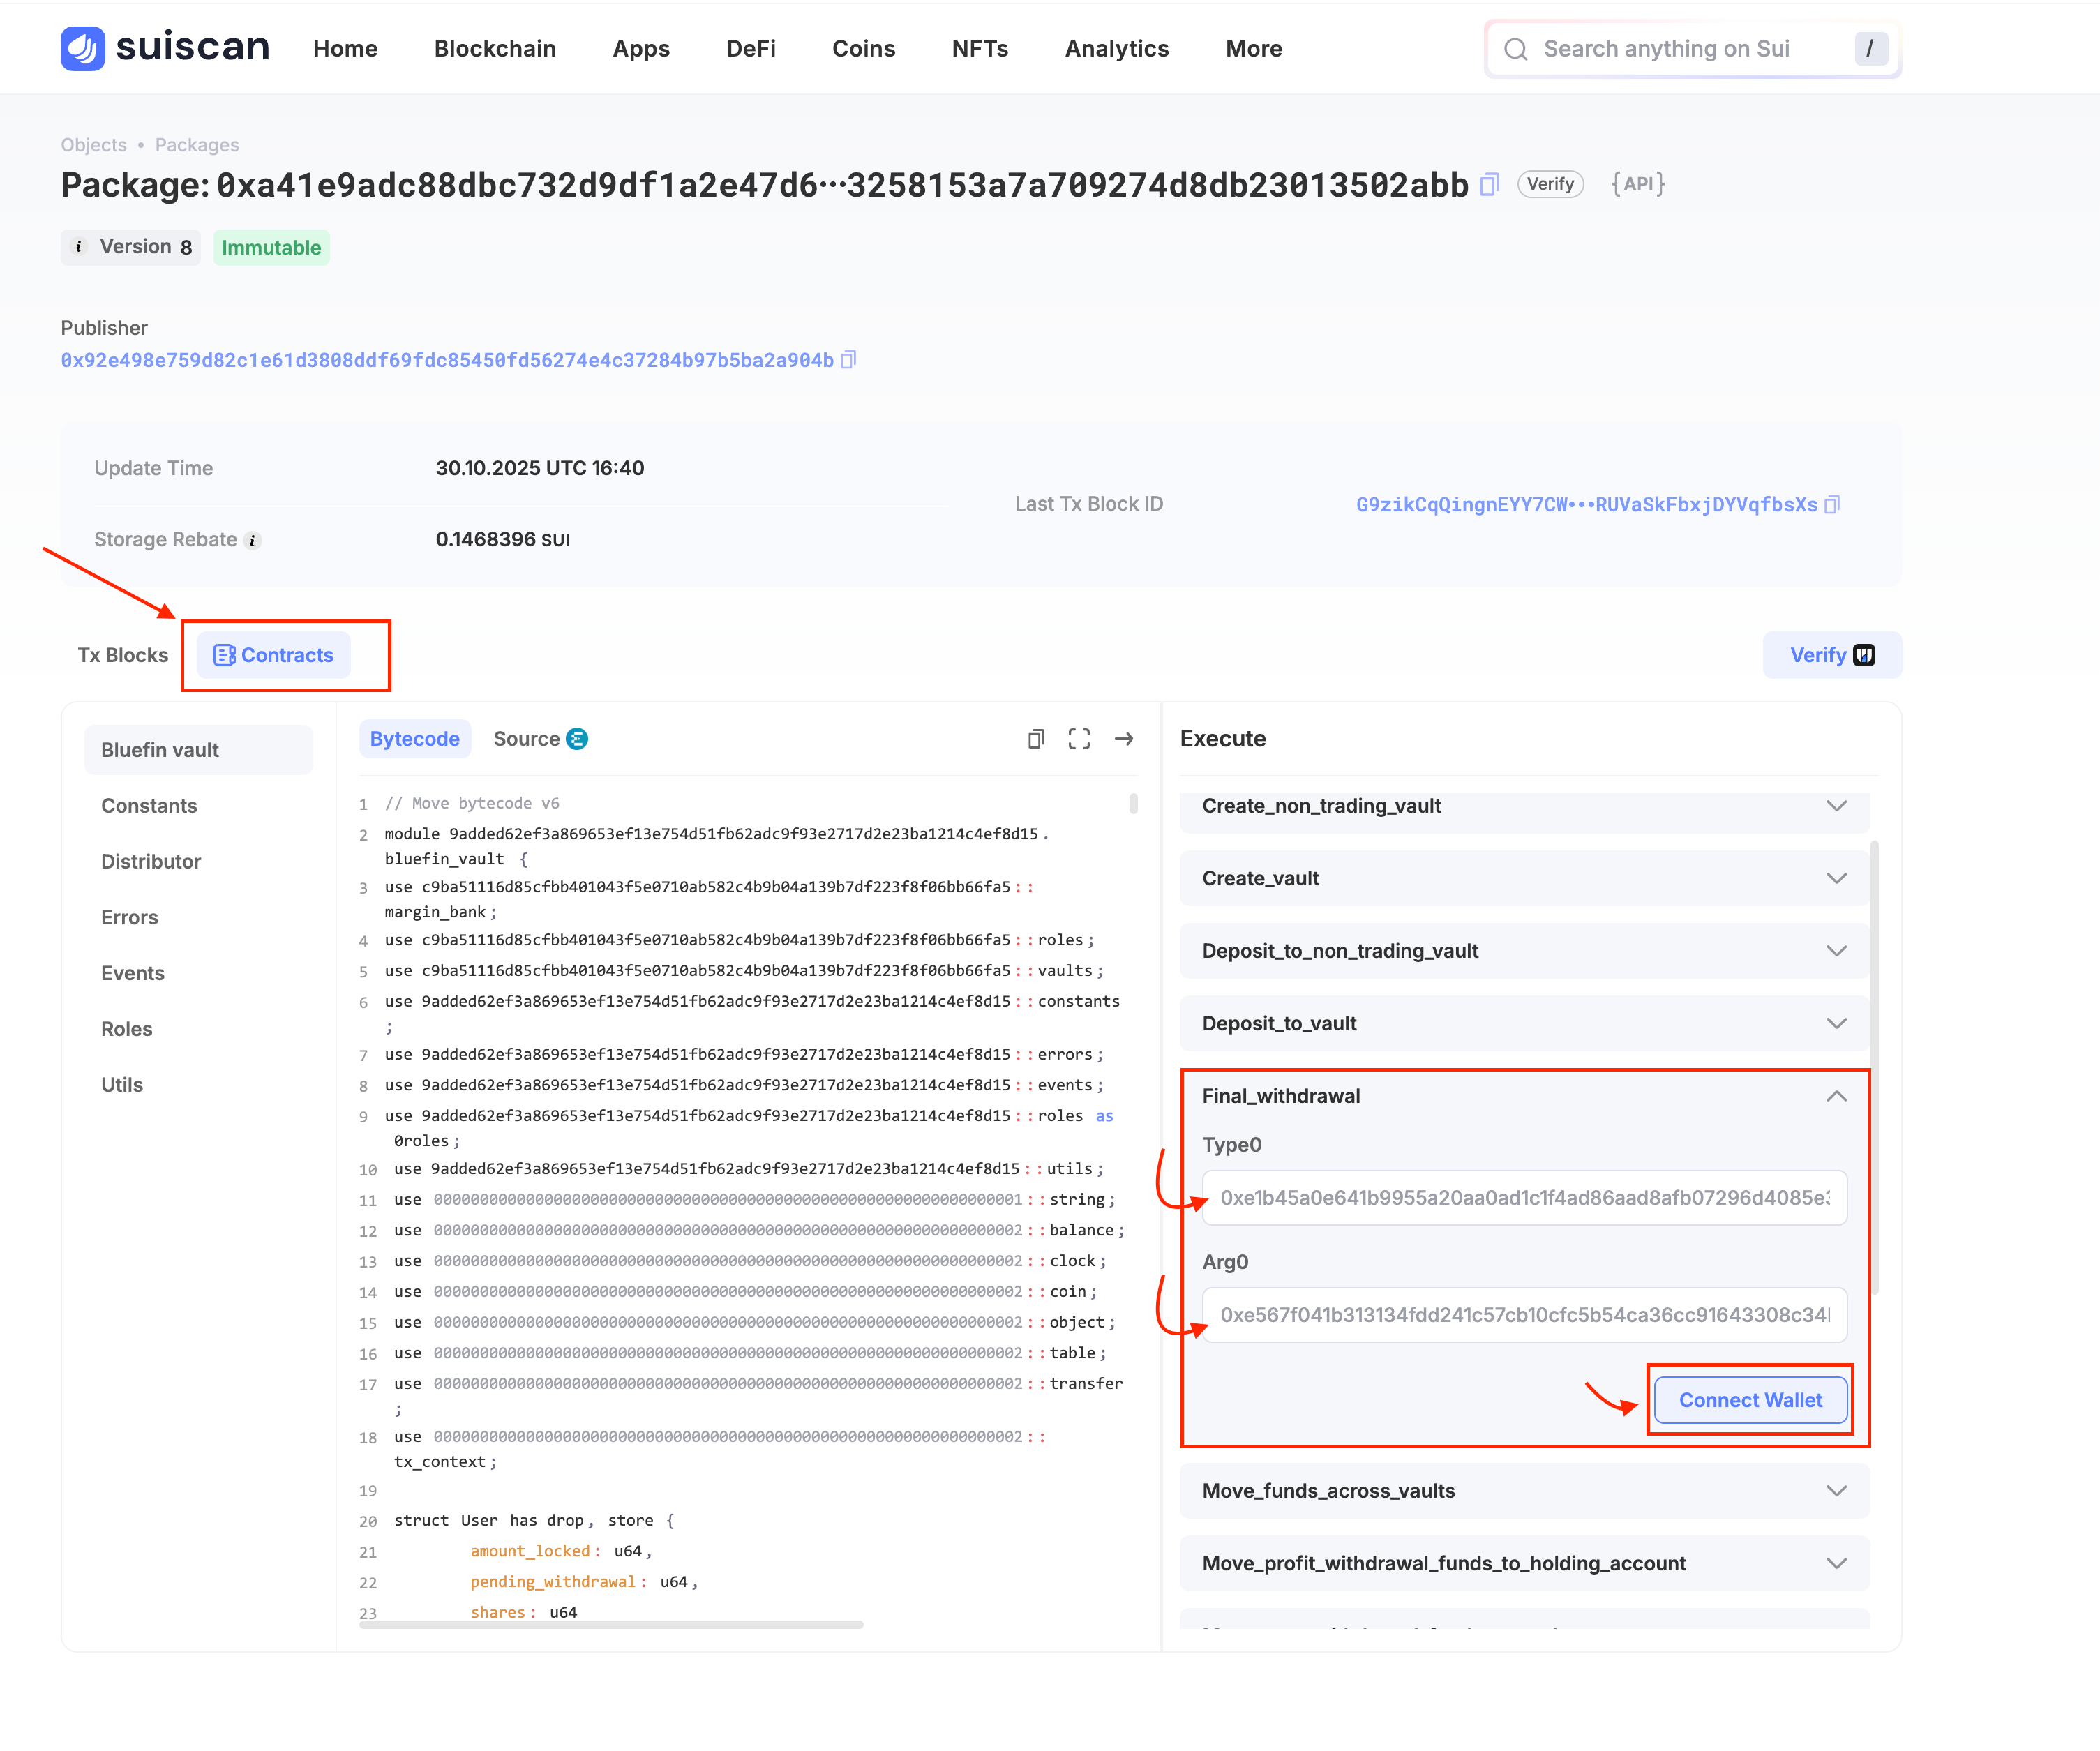Image resolution: width=2100 pixels, height=1751 pixels.
Task: Open the API curly-brace link
Action: pos(1637,184)
